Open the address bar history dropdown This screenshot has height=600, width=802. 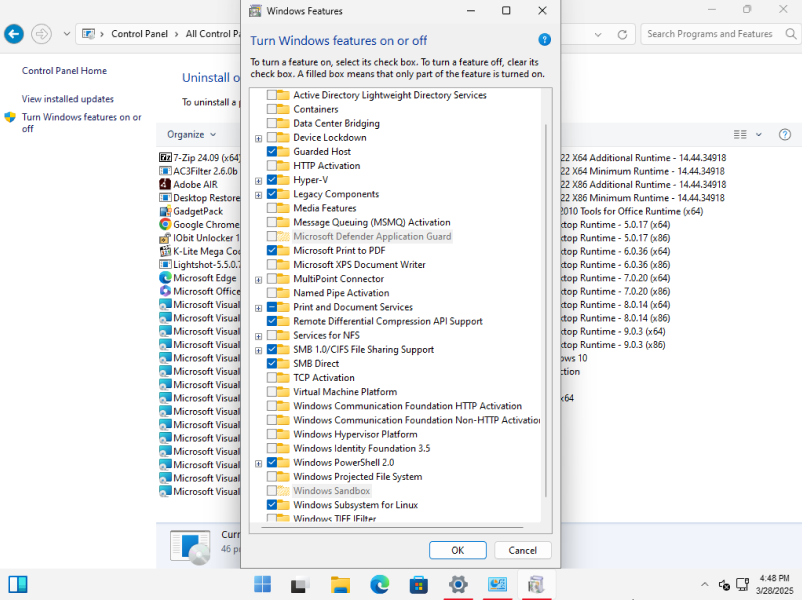598,34
